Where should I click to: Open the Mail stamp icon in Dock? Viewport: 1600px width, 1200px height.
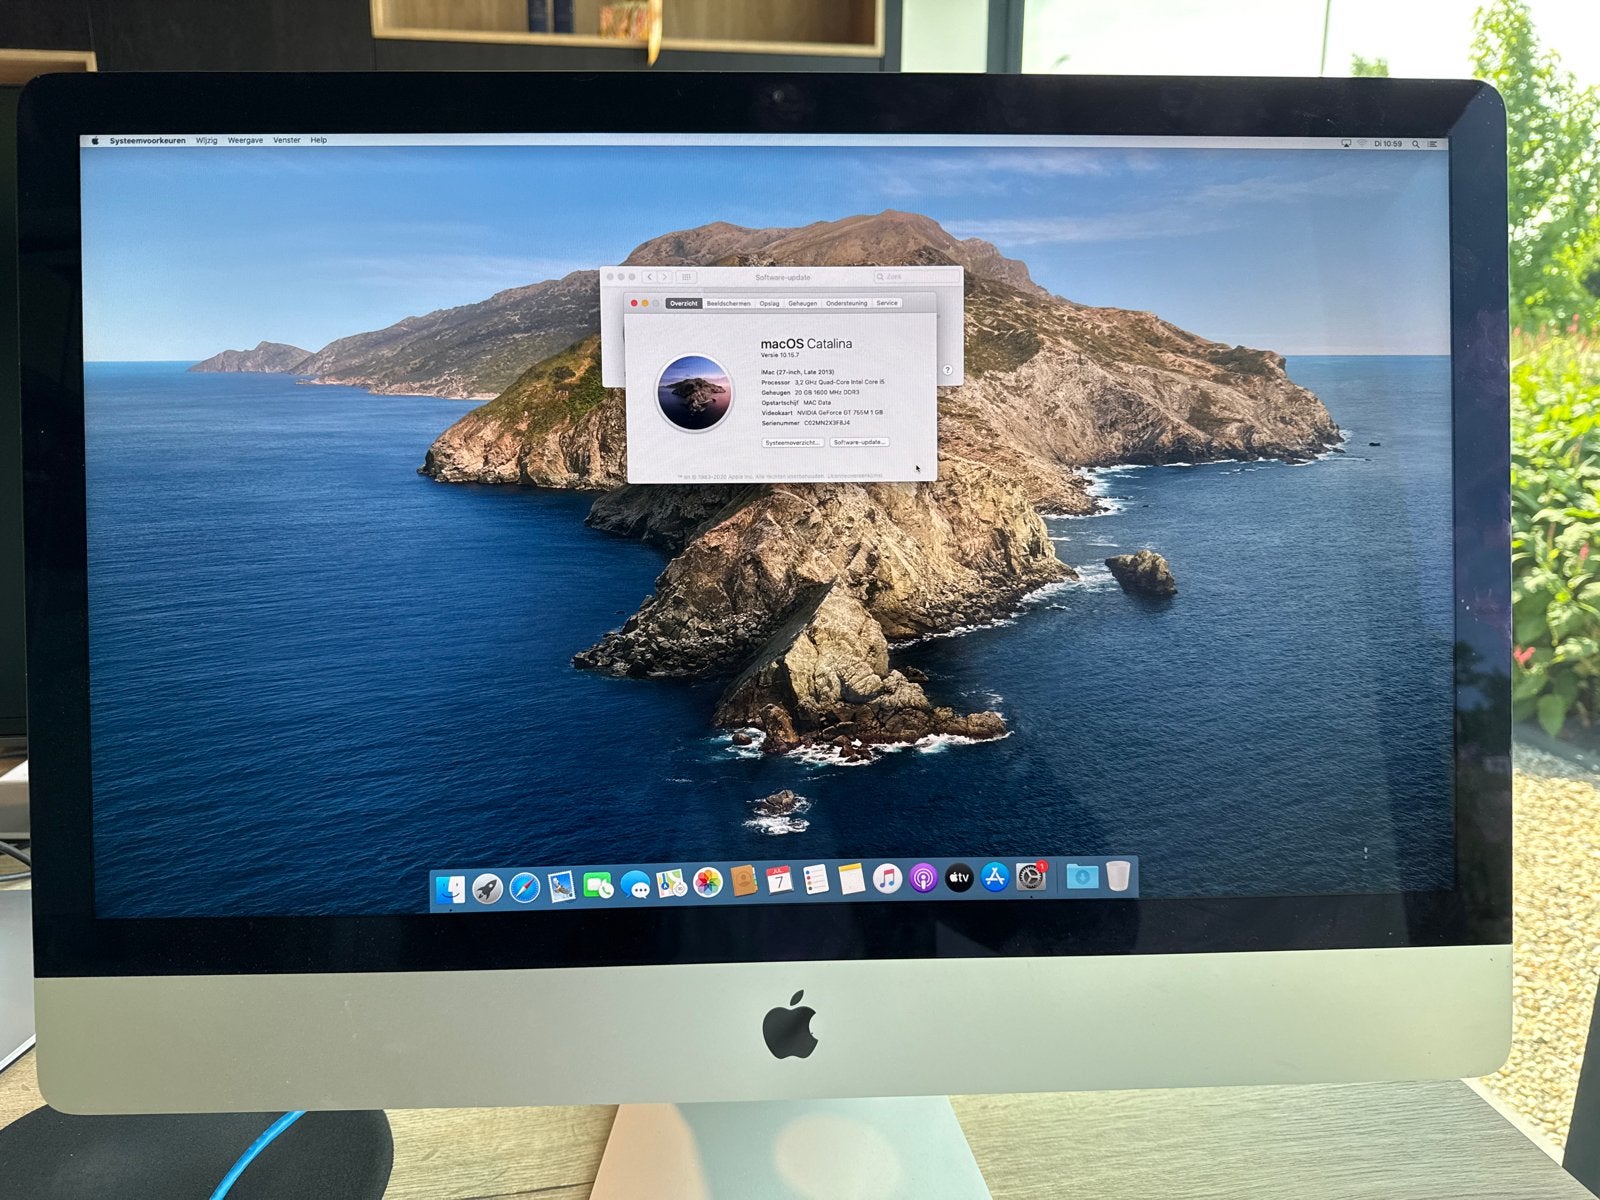coord(561,885)
